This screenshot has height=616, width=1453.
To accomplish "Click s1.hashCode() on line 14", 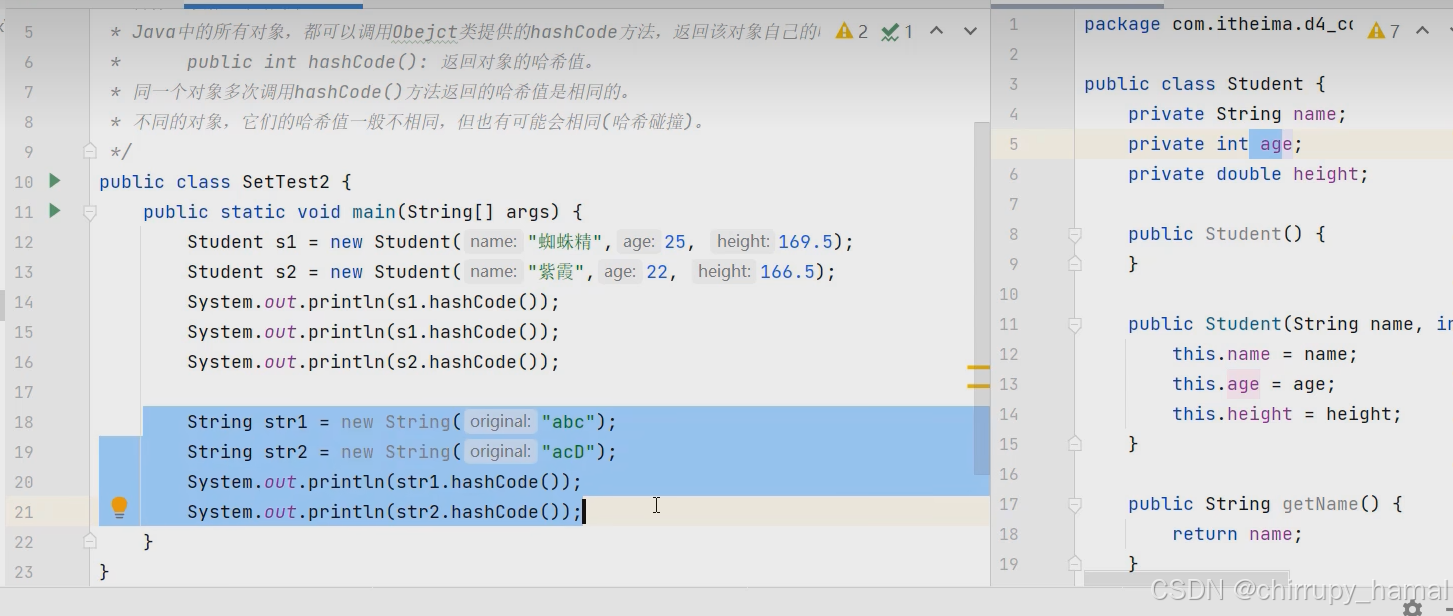I will click(x=473, y=302).
